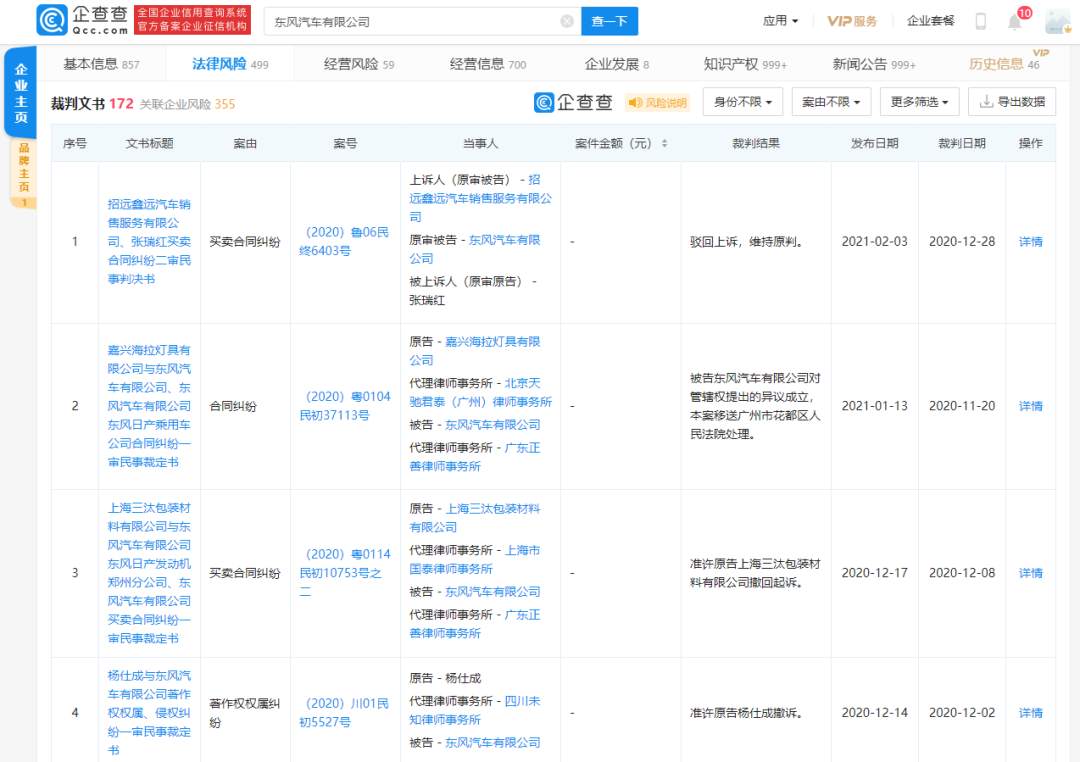Click the 著作权权属纠纷 cause cell
Viewport: 1080px width, 762px height.
(x=245, y=712)
